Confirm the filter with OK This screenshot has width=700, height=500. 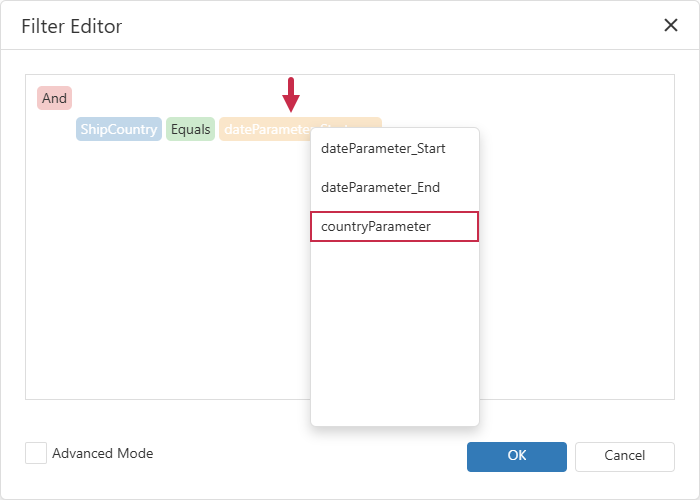click(x=517, y=457)
